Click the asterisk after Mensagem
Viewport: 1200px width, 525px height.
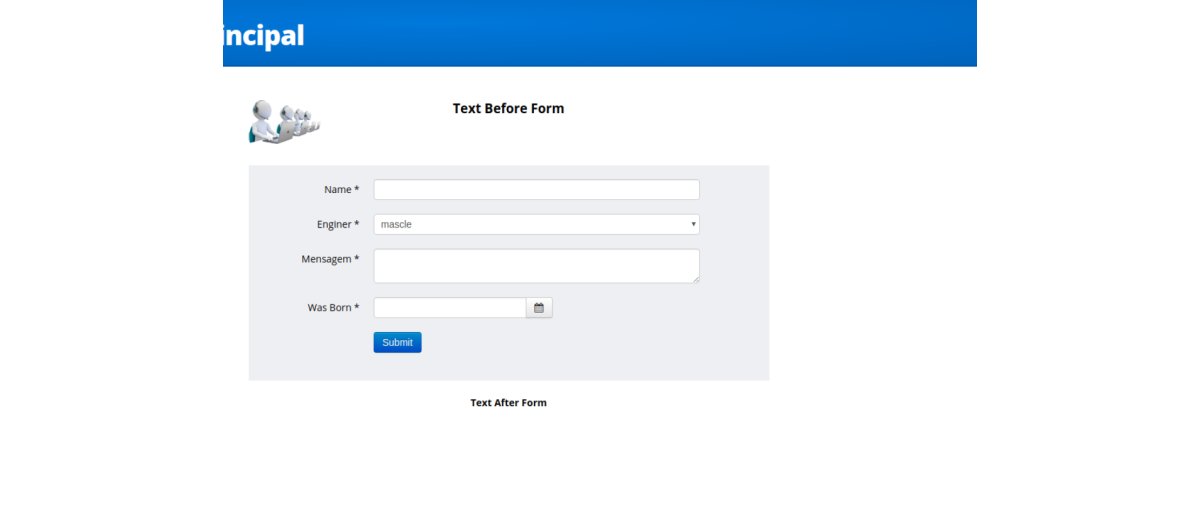(357, 259)
